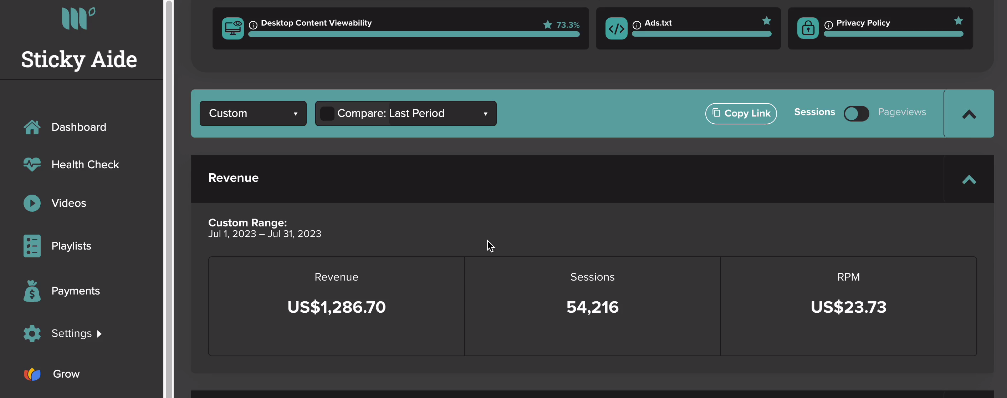Click the star icon on Ads.txt card

766,21
